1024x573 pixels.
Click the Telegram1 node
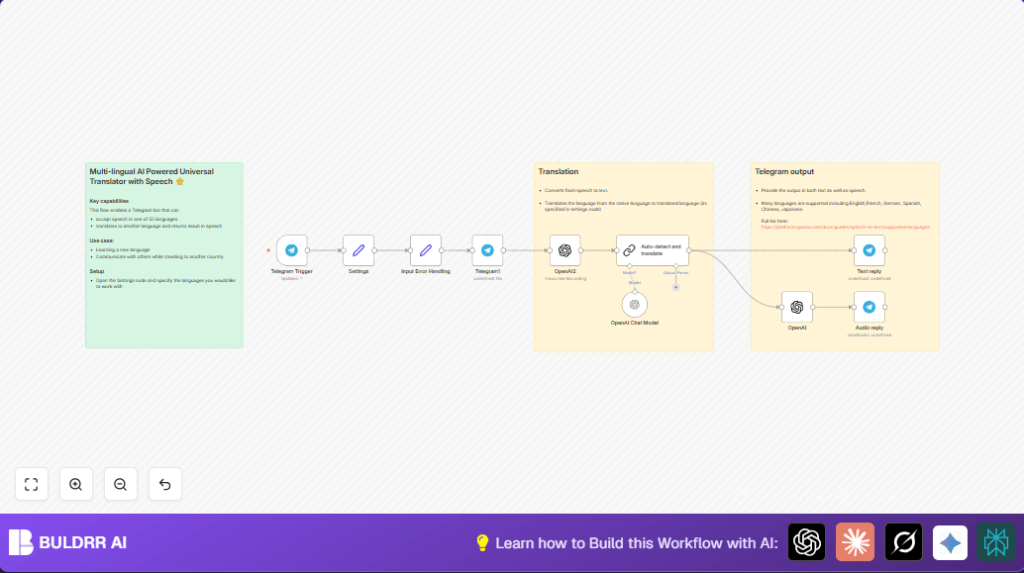(487, 250)
